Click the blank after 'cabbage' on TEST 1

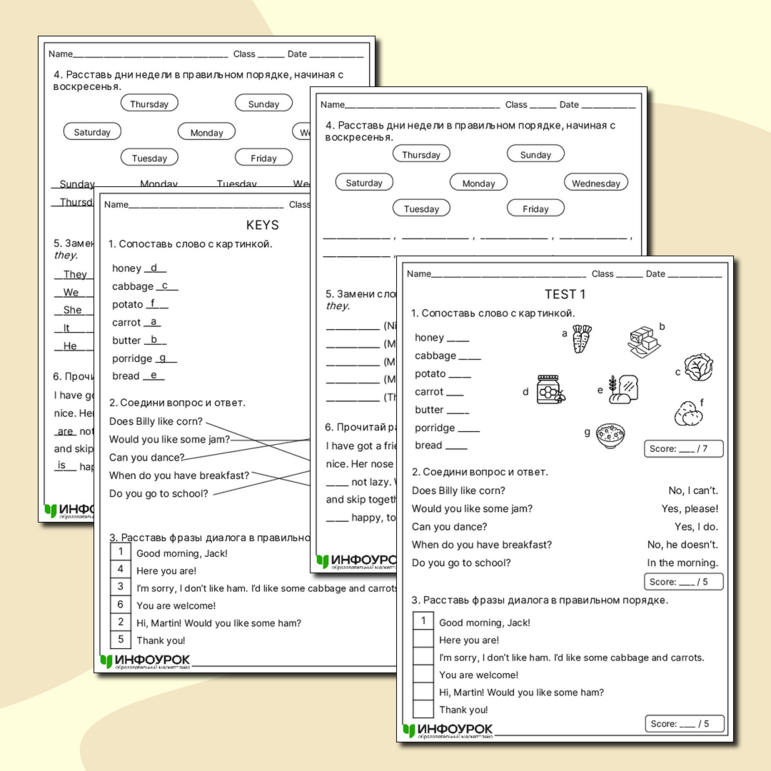(x=470, y=357)
